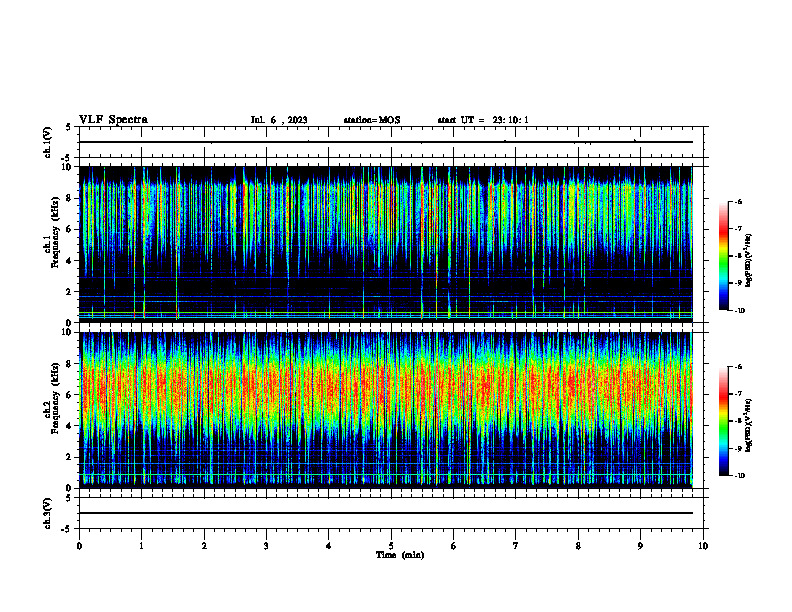Click the log(PSD) unit label beside ch.1 colorbar

point(749,261)
